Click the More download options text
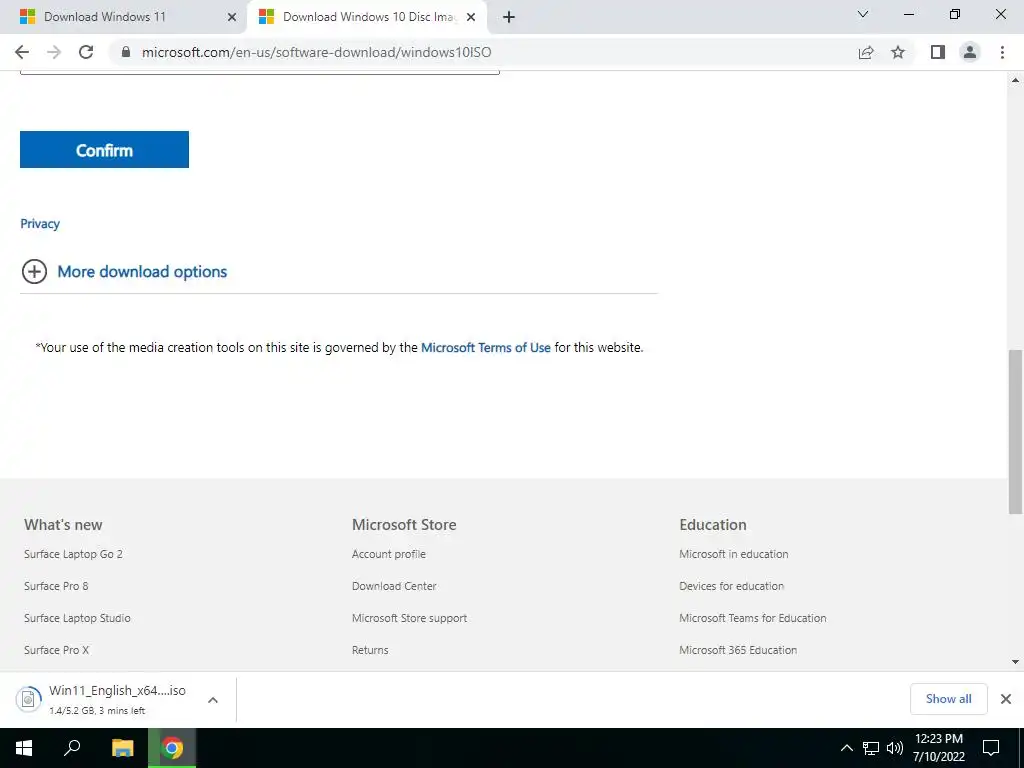Viewport: 1024px width, 768px height. click(142, 272)
